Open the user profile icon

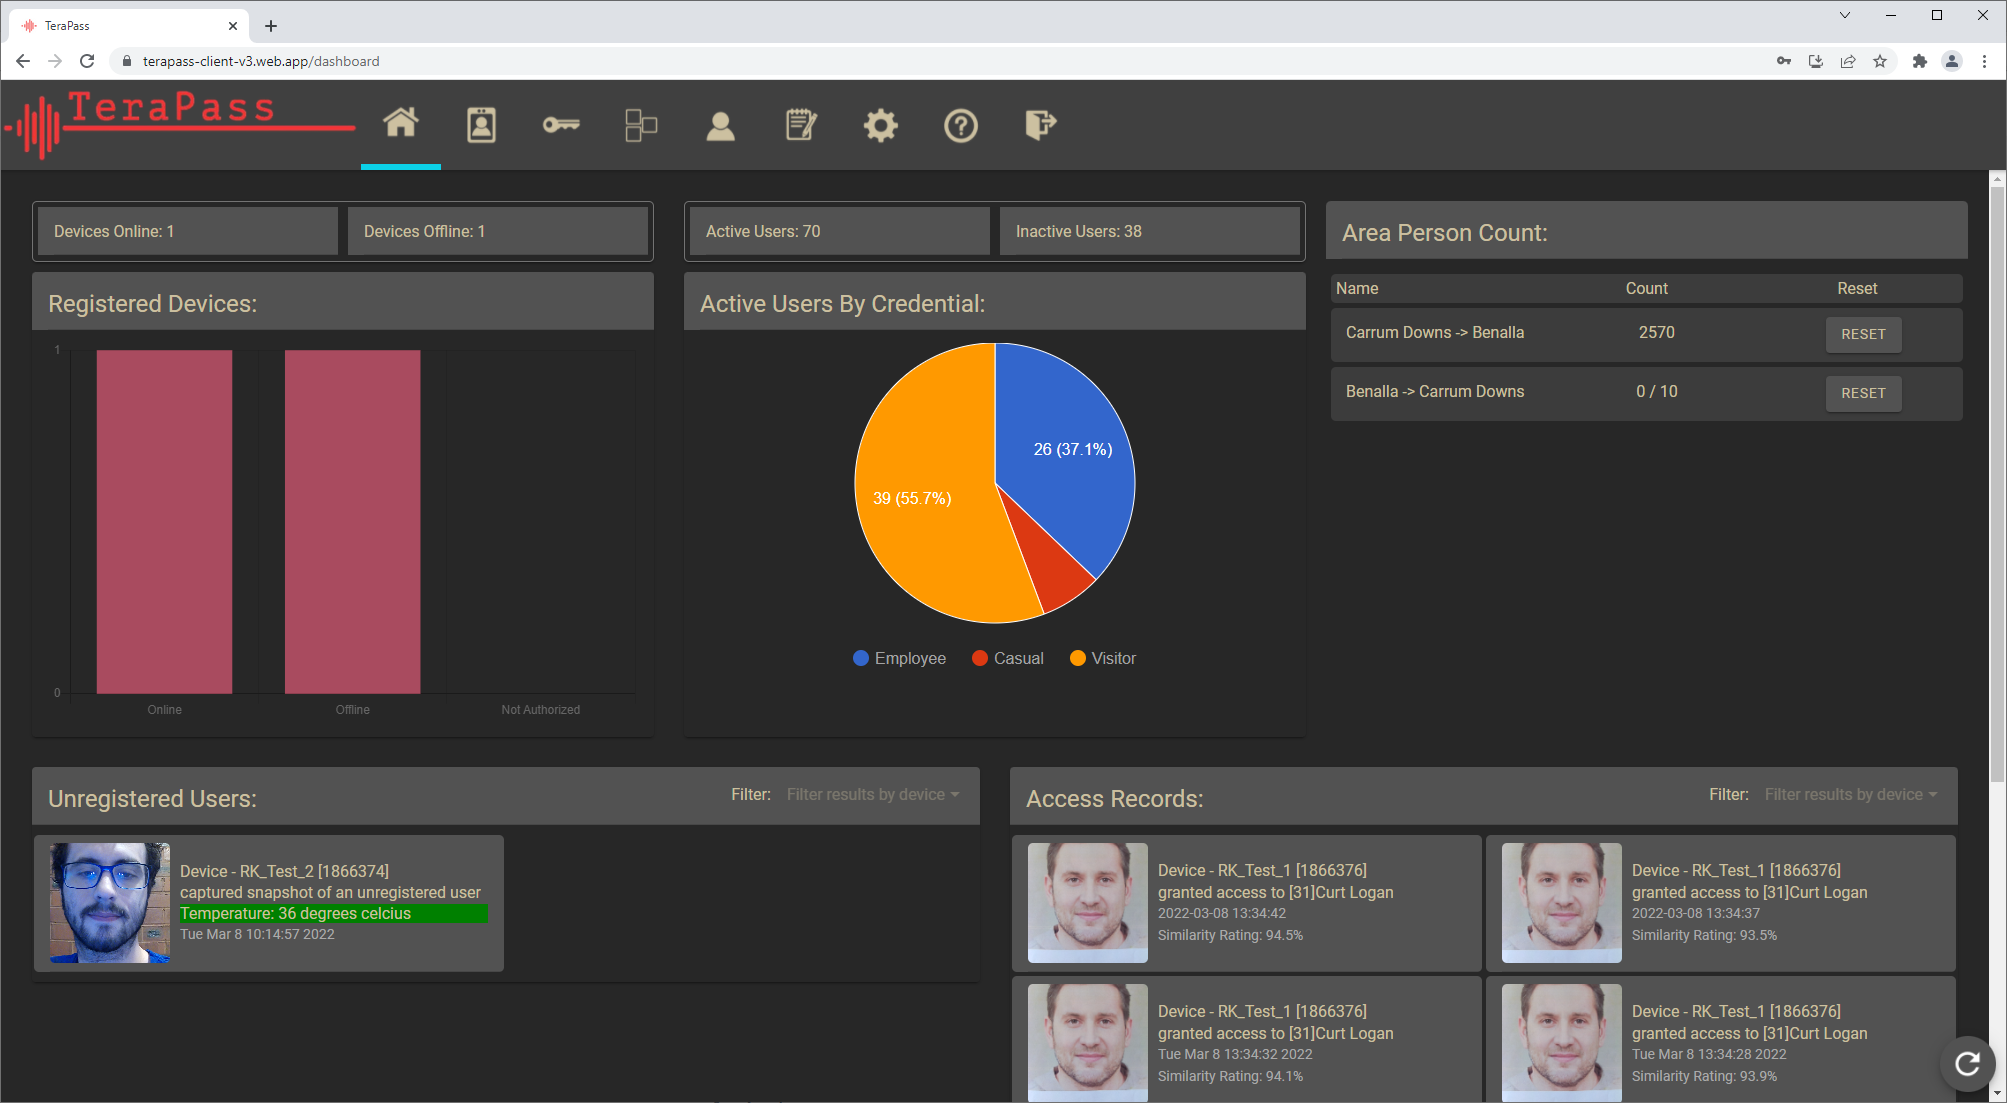720,126
